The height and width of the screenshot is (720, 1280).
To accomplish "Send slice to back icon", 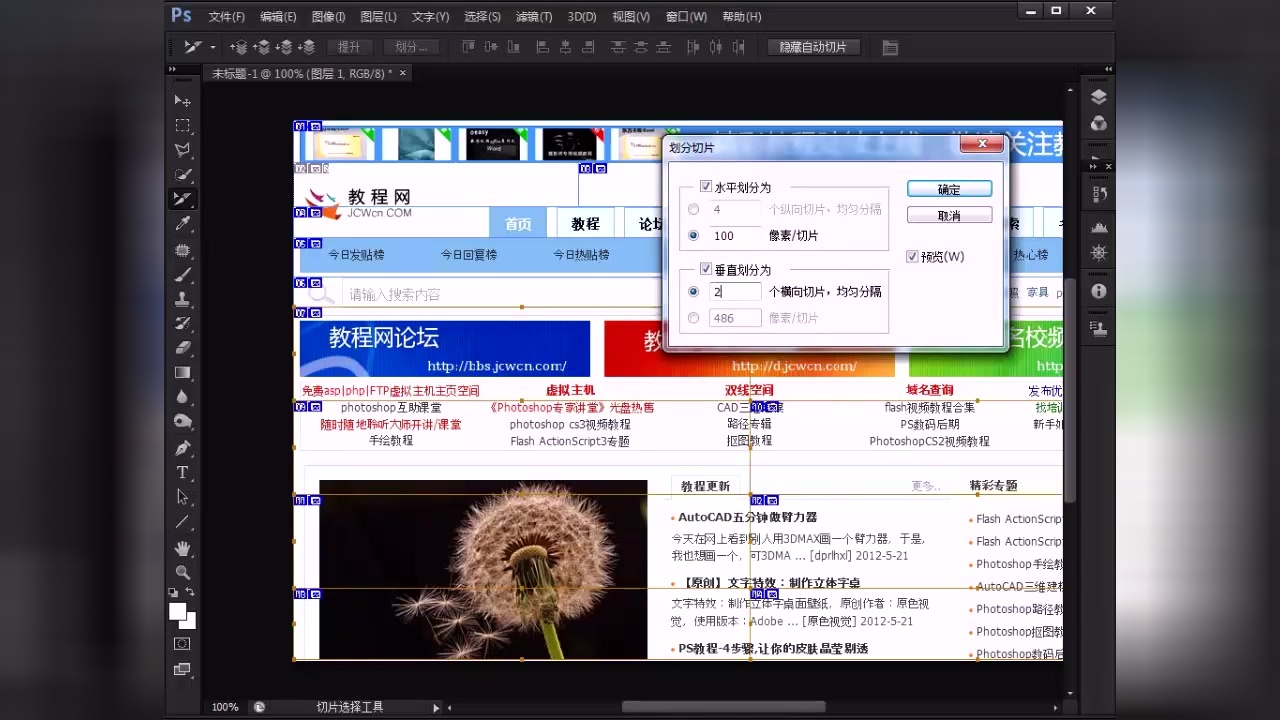I will tap(306, 47).
